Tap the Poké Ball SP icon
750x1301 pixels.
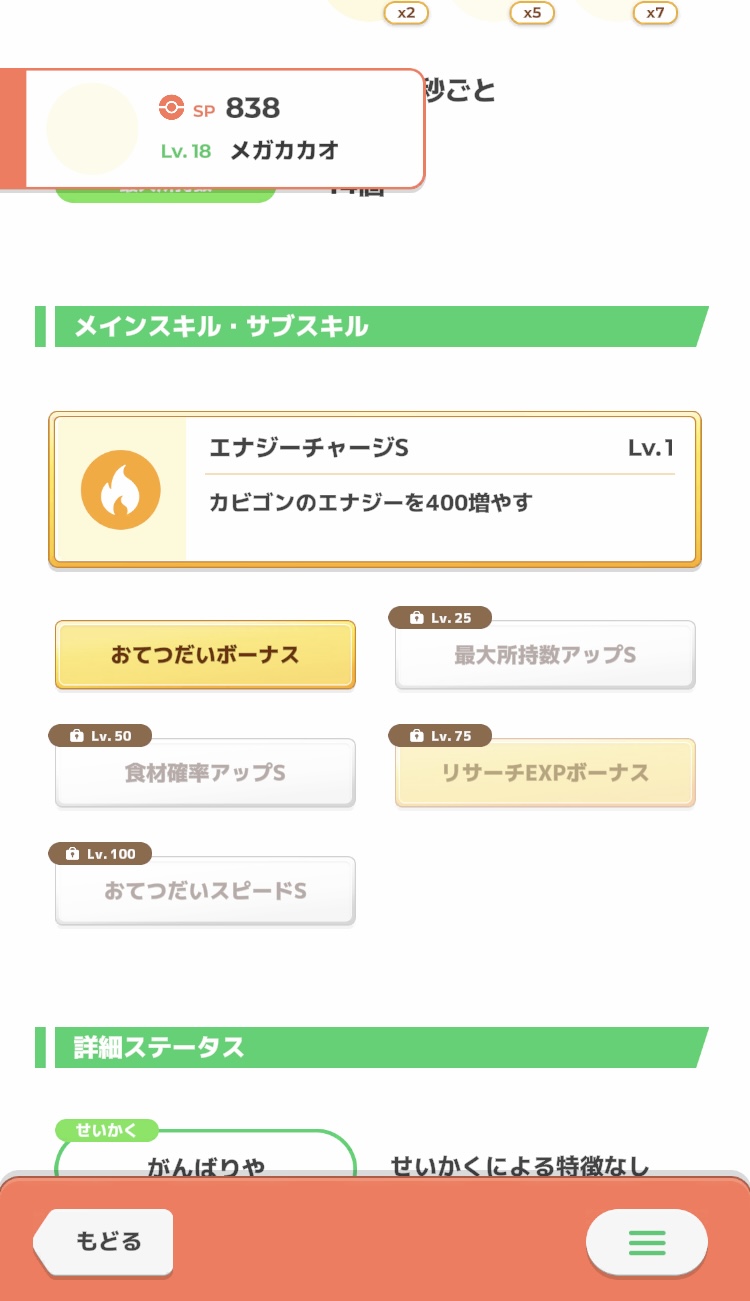[172, 108]
